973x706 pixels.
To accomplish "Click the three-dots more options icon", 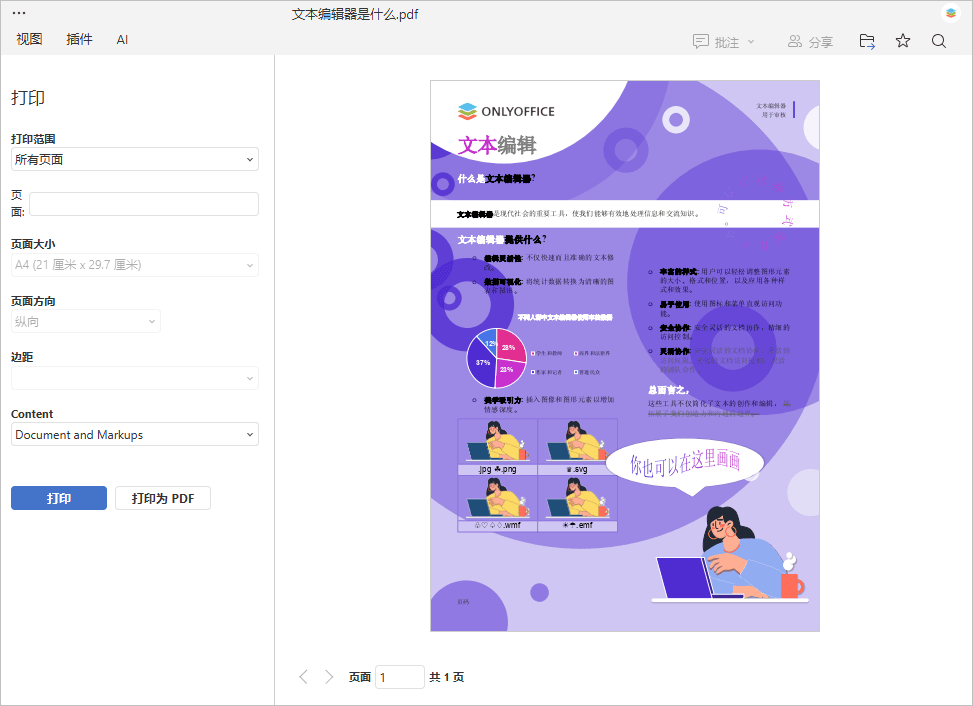I will pyautogui.click(x=19, y=13).
